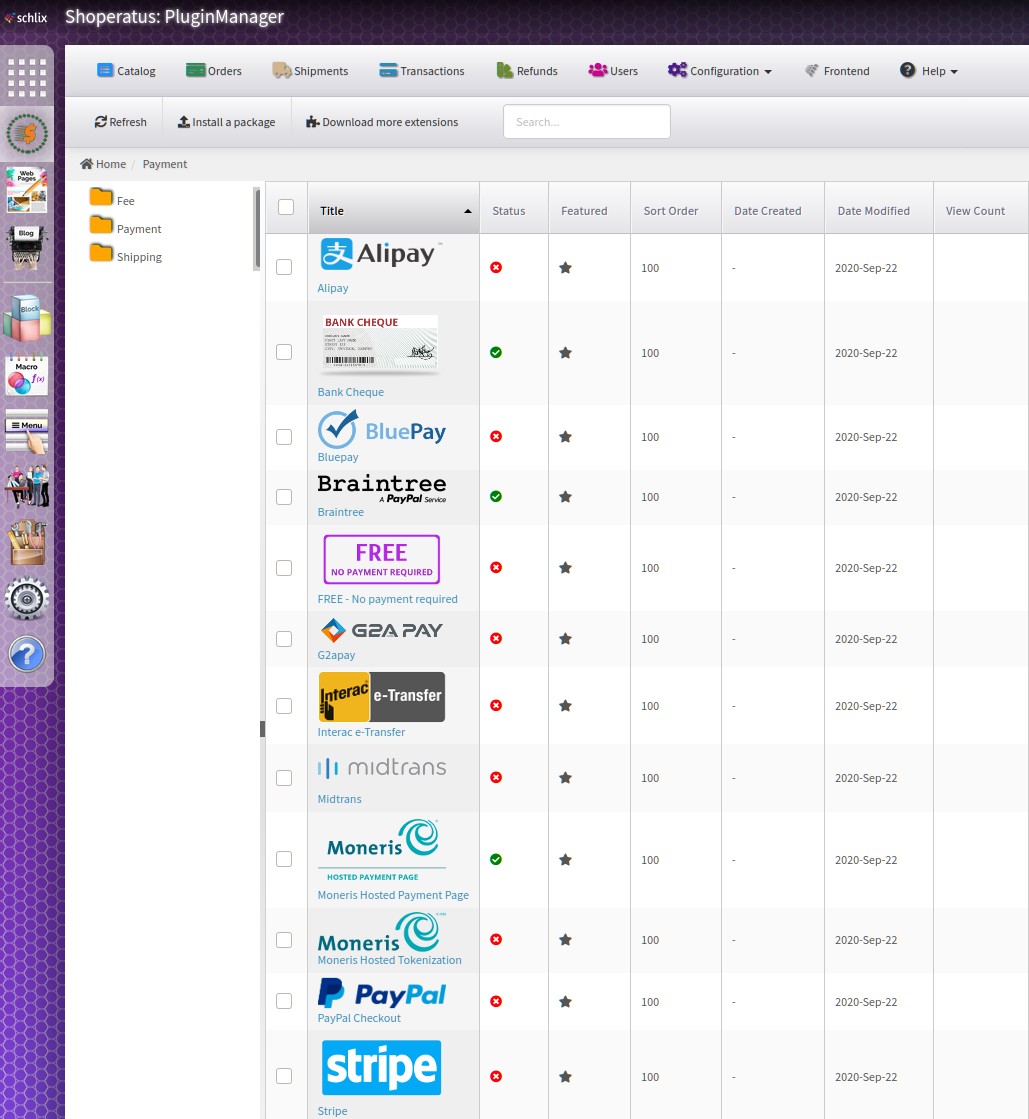This screenshot has width=1029, height=1119.
Task: Click Braintree green enabled status icon
Action: coord(496,497)
